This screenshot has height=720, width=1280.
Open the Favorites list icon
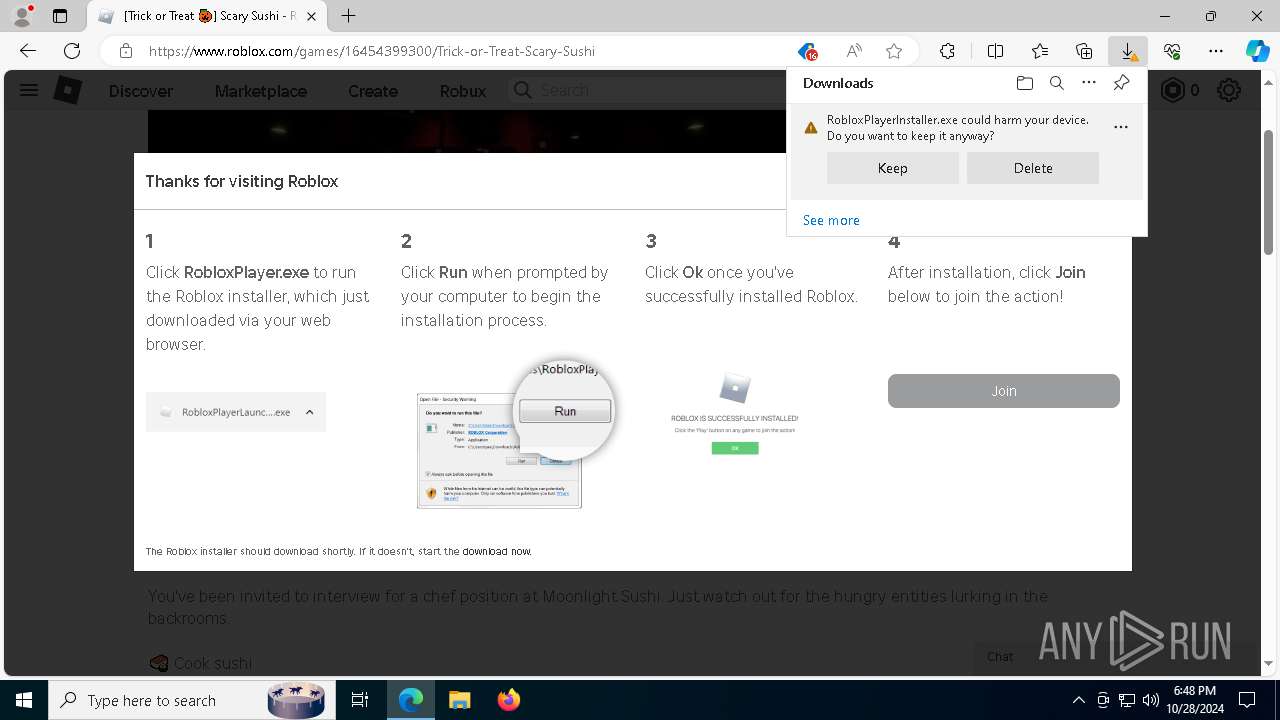pos(1040,51)
